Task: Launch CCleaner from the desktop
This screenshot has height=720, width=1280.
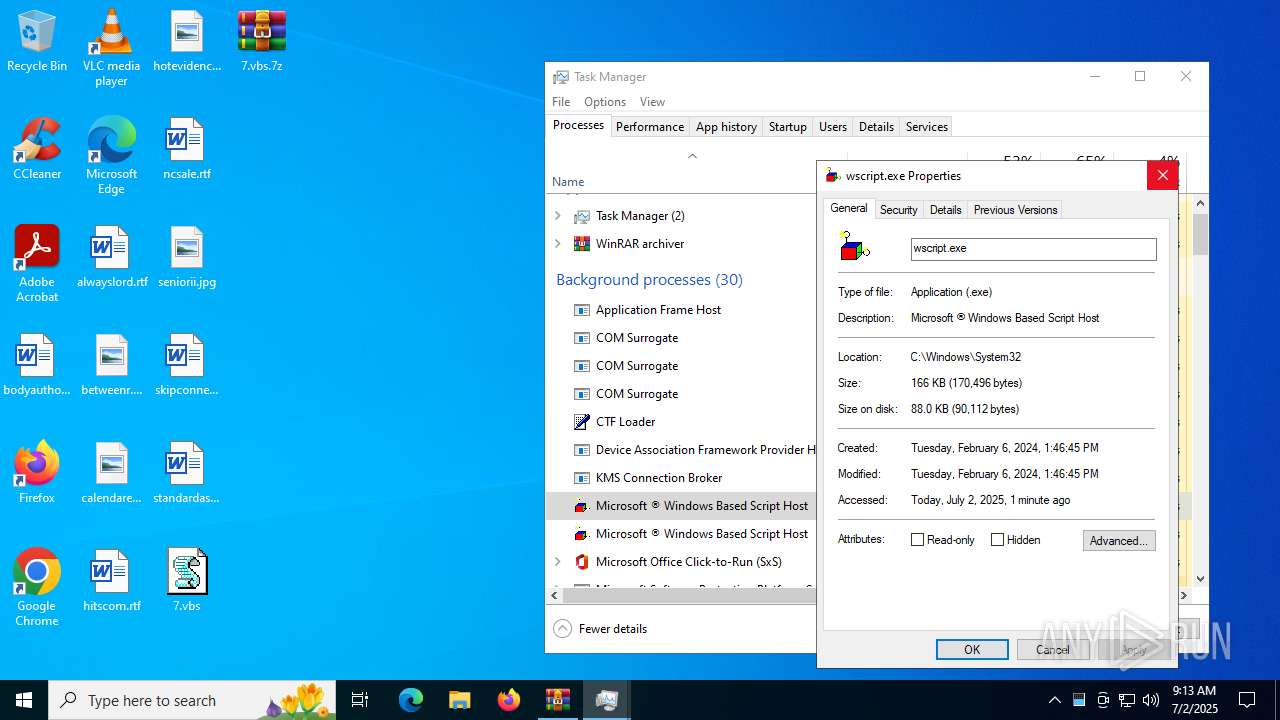Action: click(37, 149)
